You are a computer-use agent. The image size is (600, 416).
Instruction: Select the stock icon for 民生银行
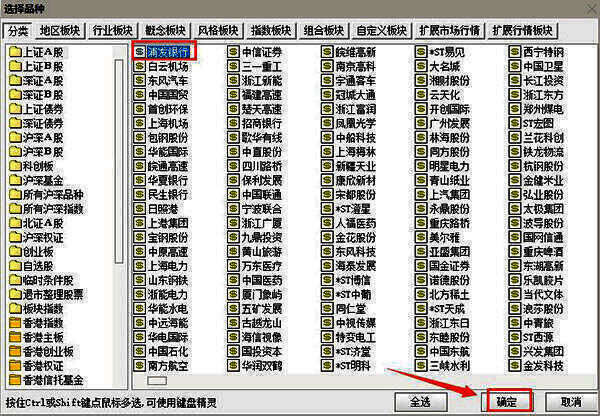pyautogui.click(x=140, y=194)
